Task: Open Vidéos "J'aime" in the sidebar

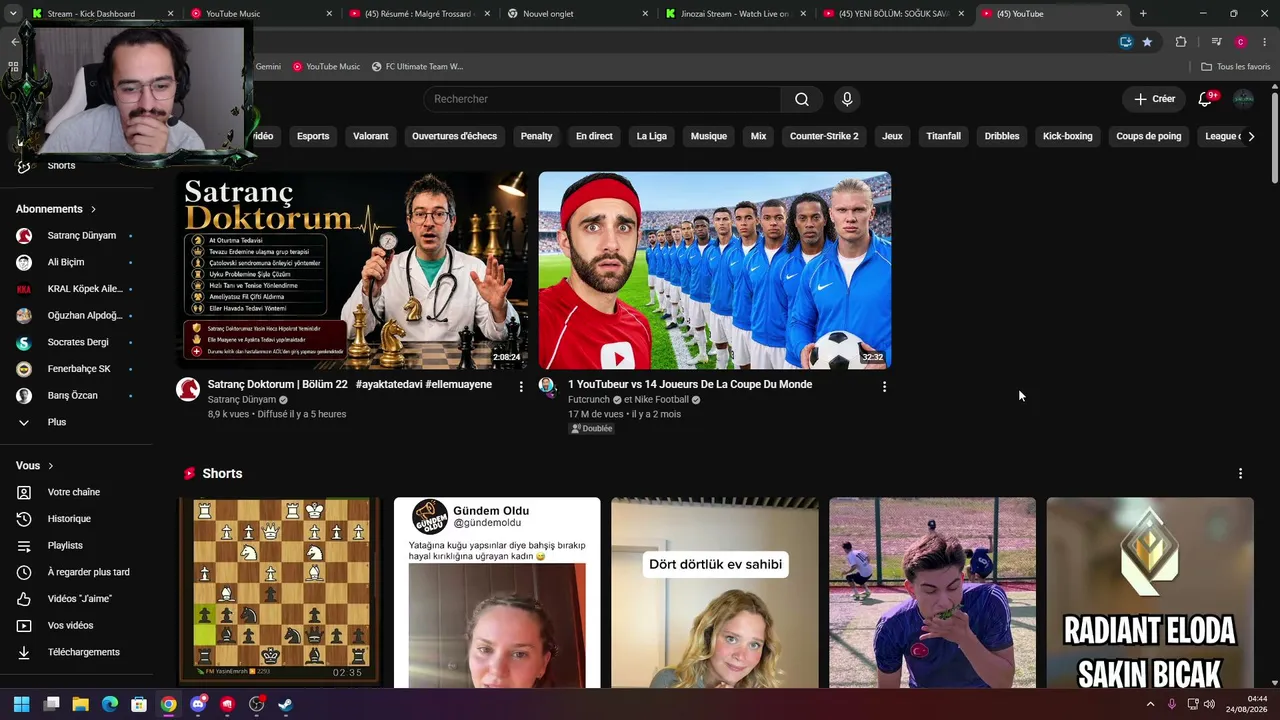Action: (77, 599)
